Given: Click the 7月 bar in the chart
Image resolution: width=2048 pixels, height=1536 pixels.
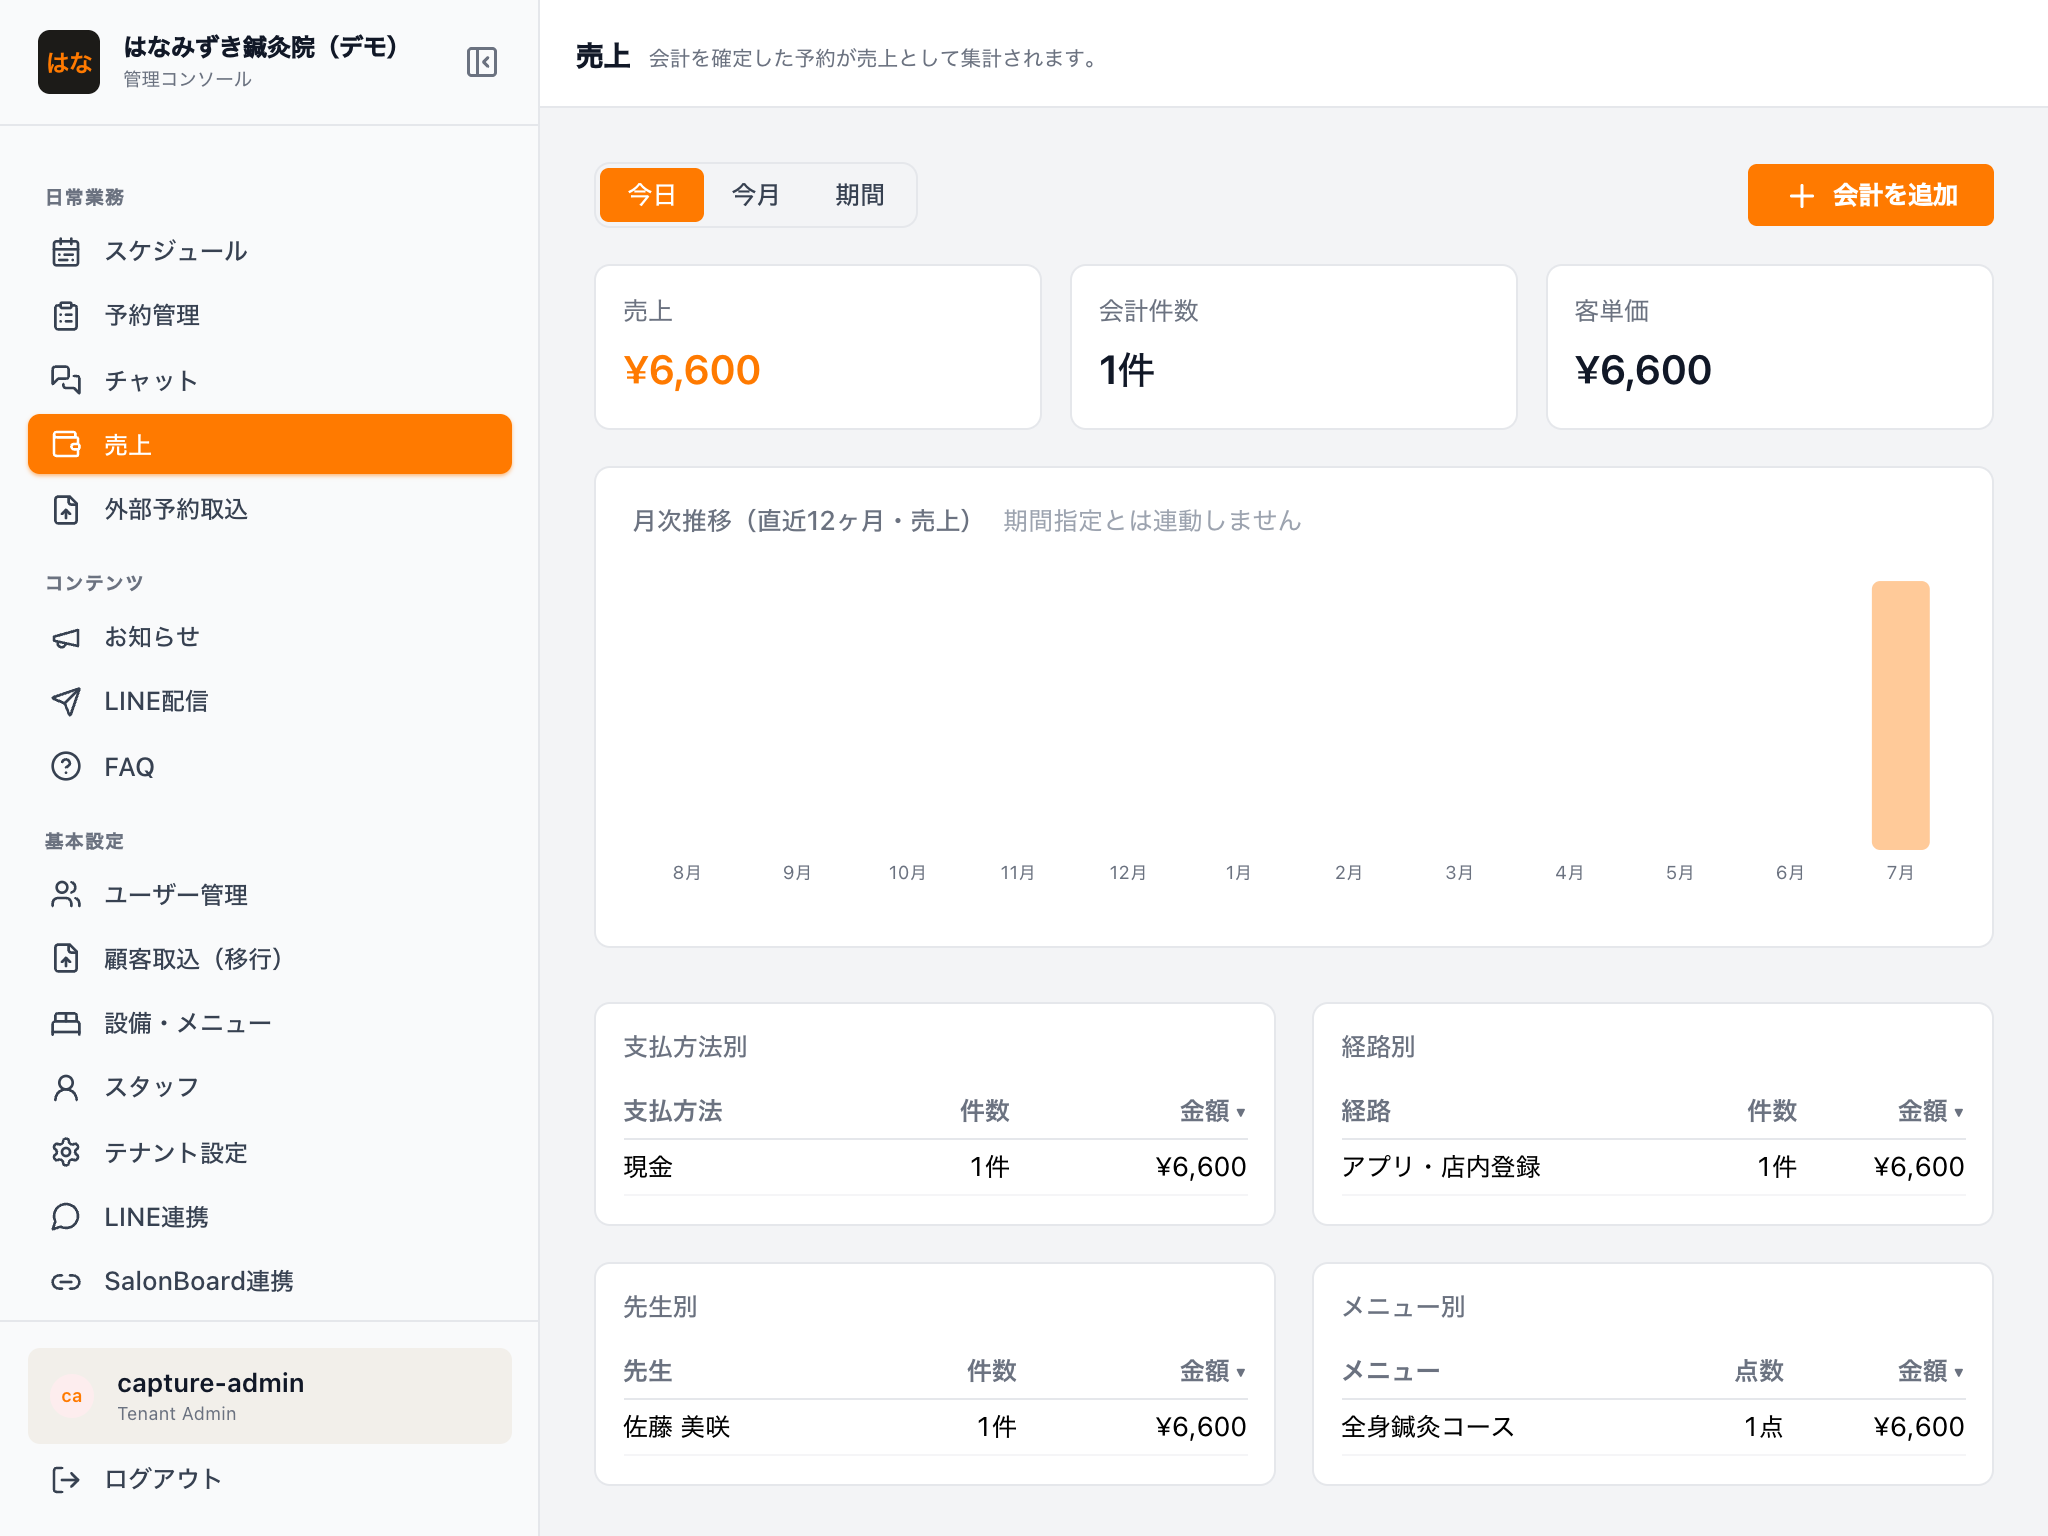Looking at the screenshot, I should pos(1900,715).
